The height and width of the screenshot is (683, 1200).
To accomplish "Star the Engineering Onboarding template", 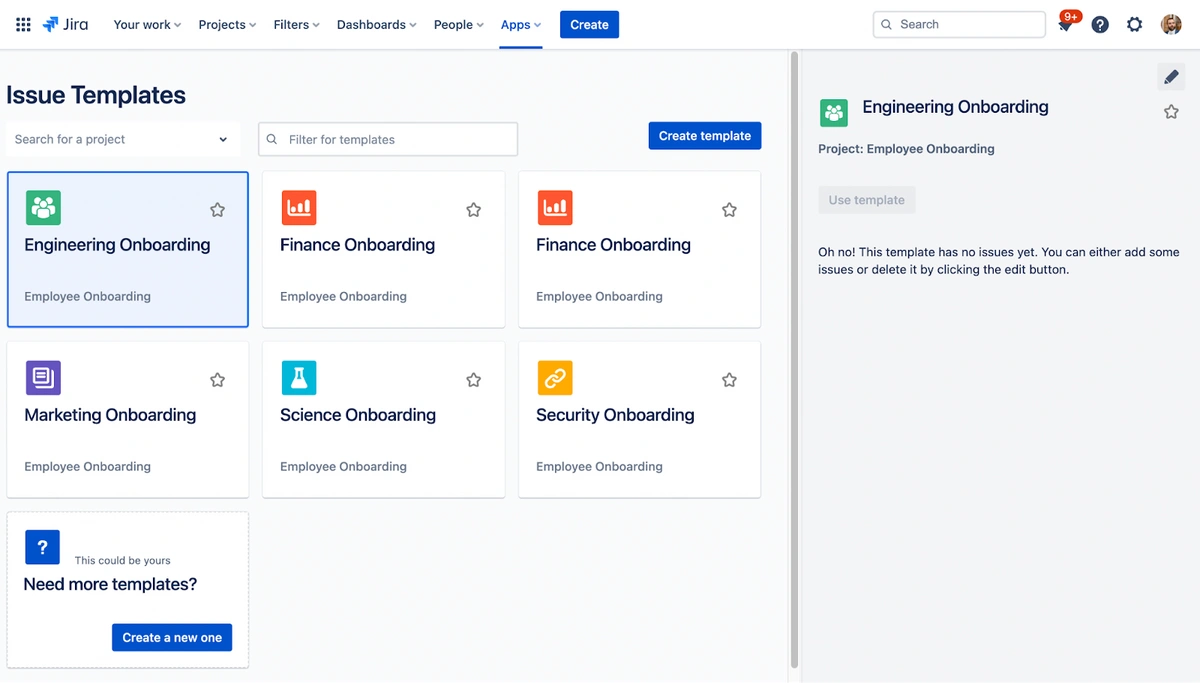I will click(217, 209).
